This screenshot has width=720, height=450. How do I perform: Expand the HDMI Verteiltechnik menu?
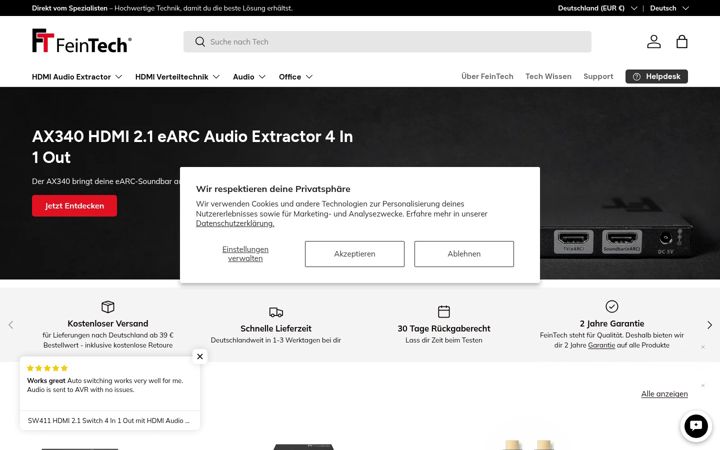point(177,77)
